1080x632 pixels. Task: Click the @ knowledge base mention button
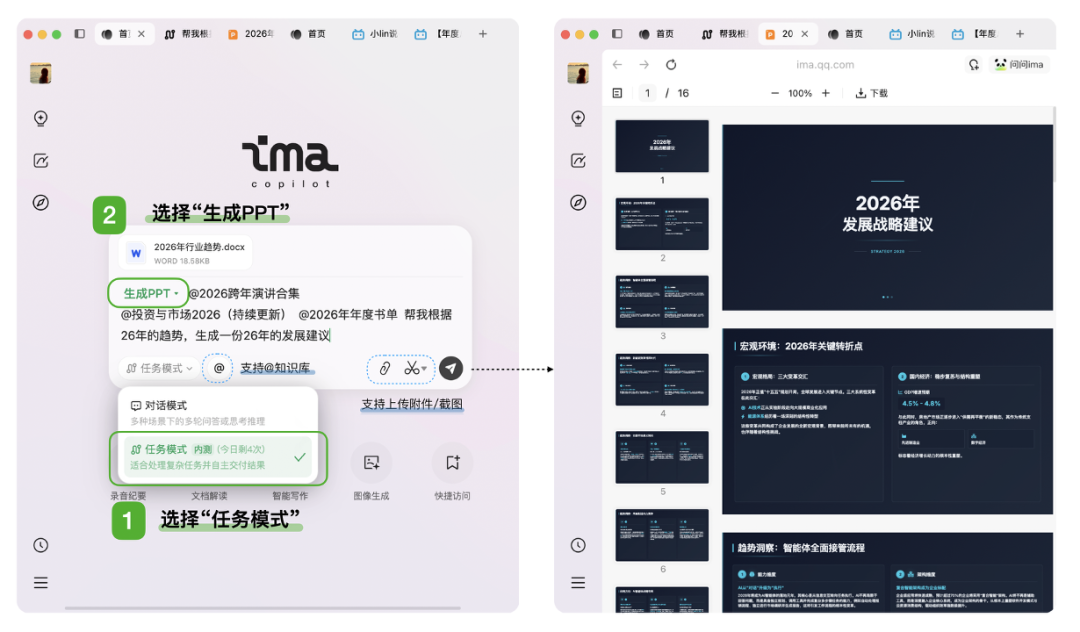pyautogui.click(x=219, y=368)
